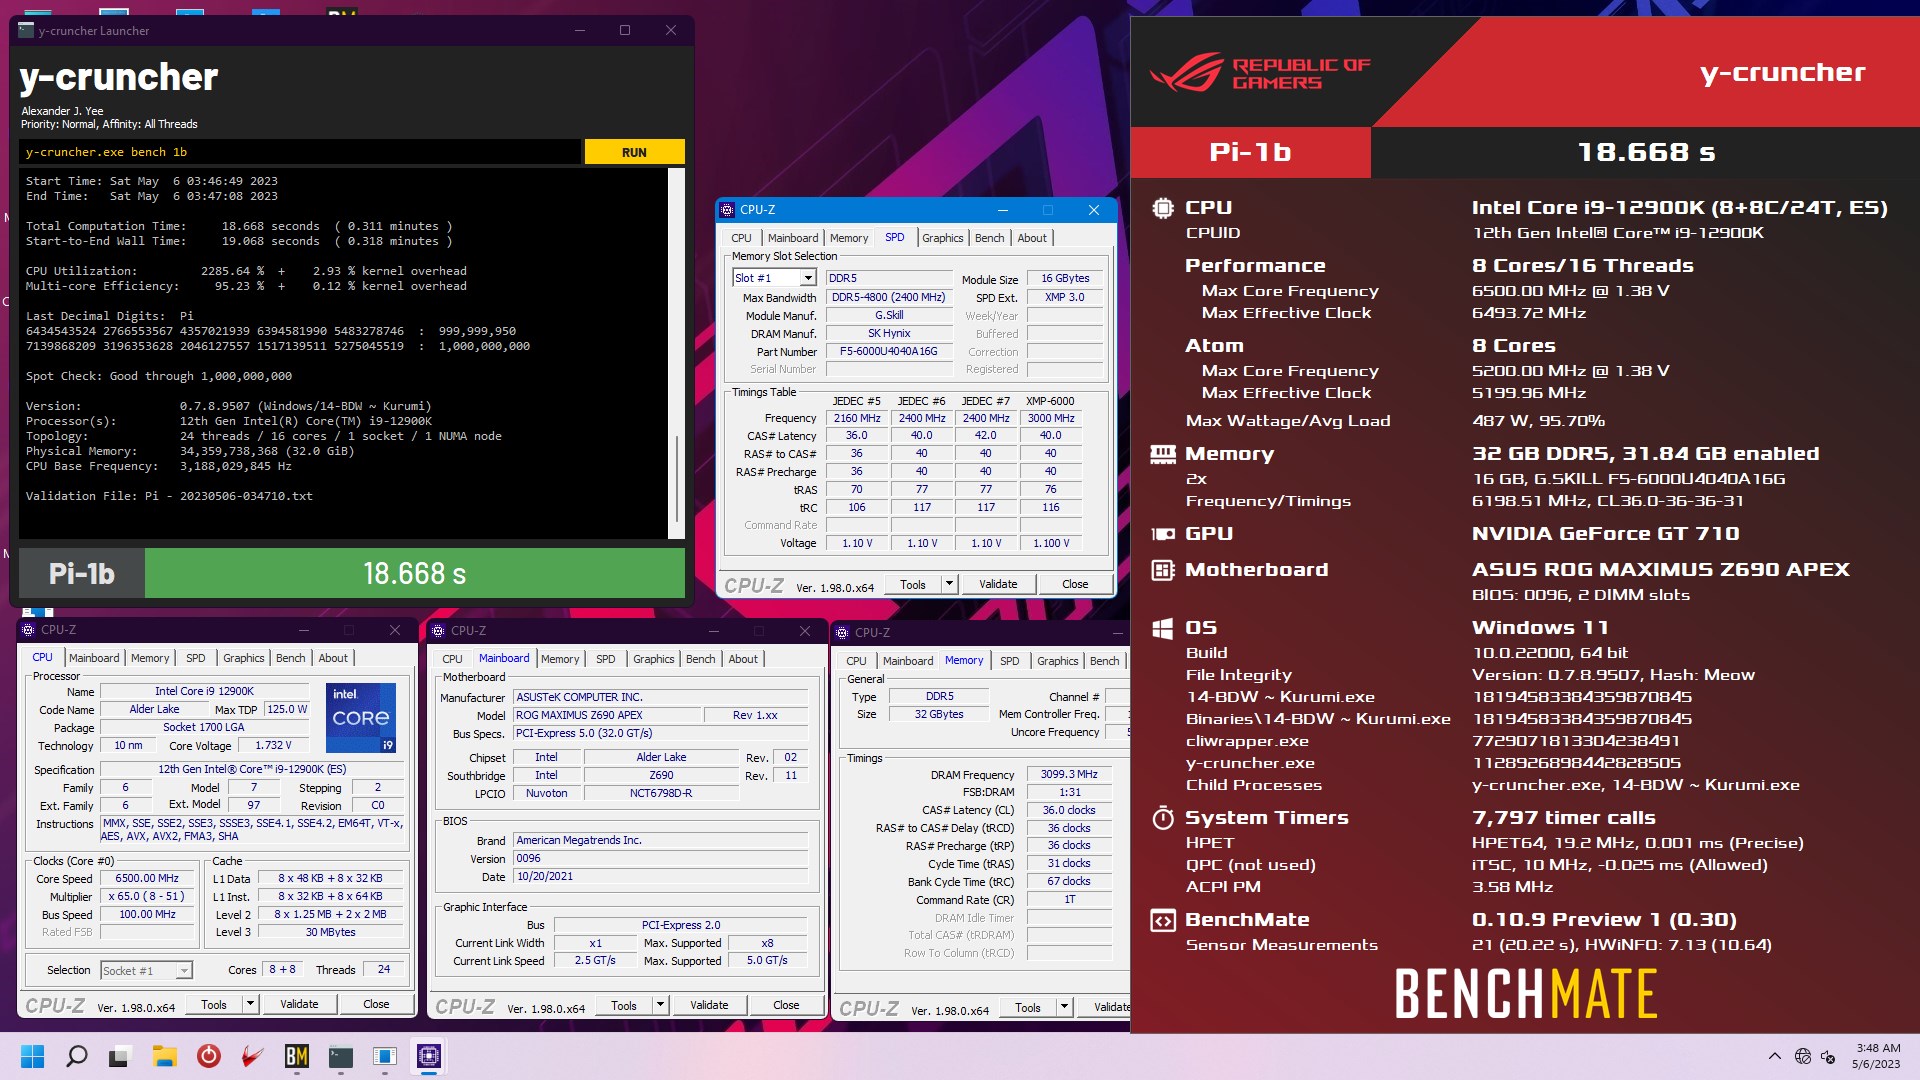Open the red power icon app in taskbar
Screen dimensions: 1920x1080
tap(208, 1056)
